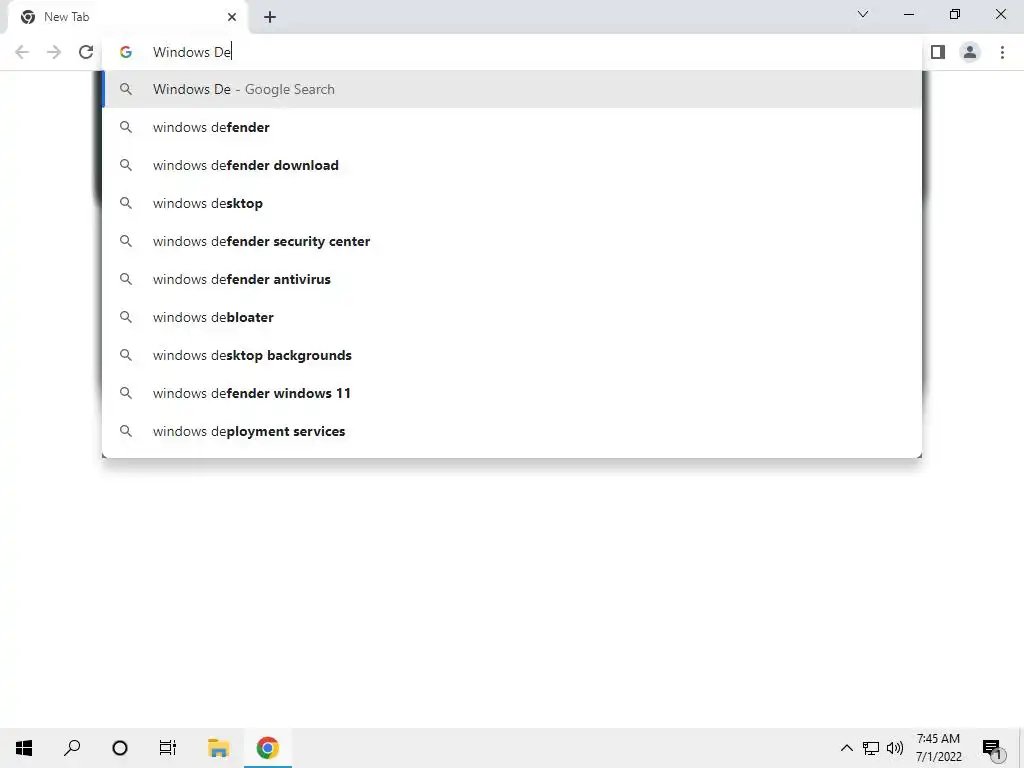Choose "windows defender windows 11" suggestion
Image resolution: width=1024 pixels, height=768 pixels.
coord(512,393)
